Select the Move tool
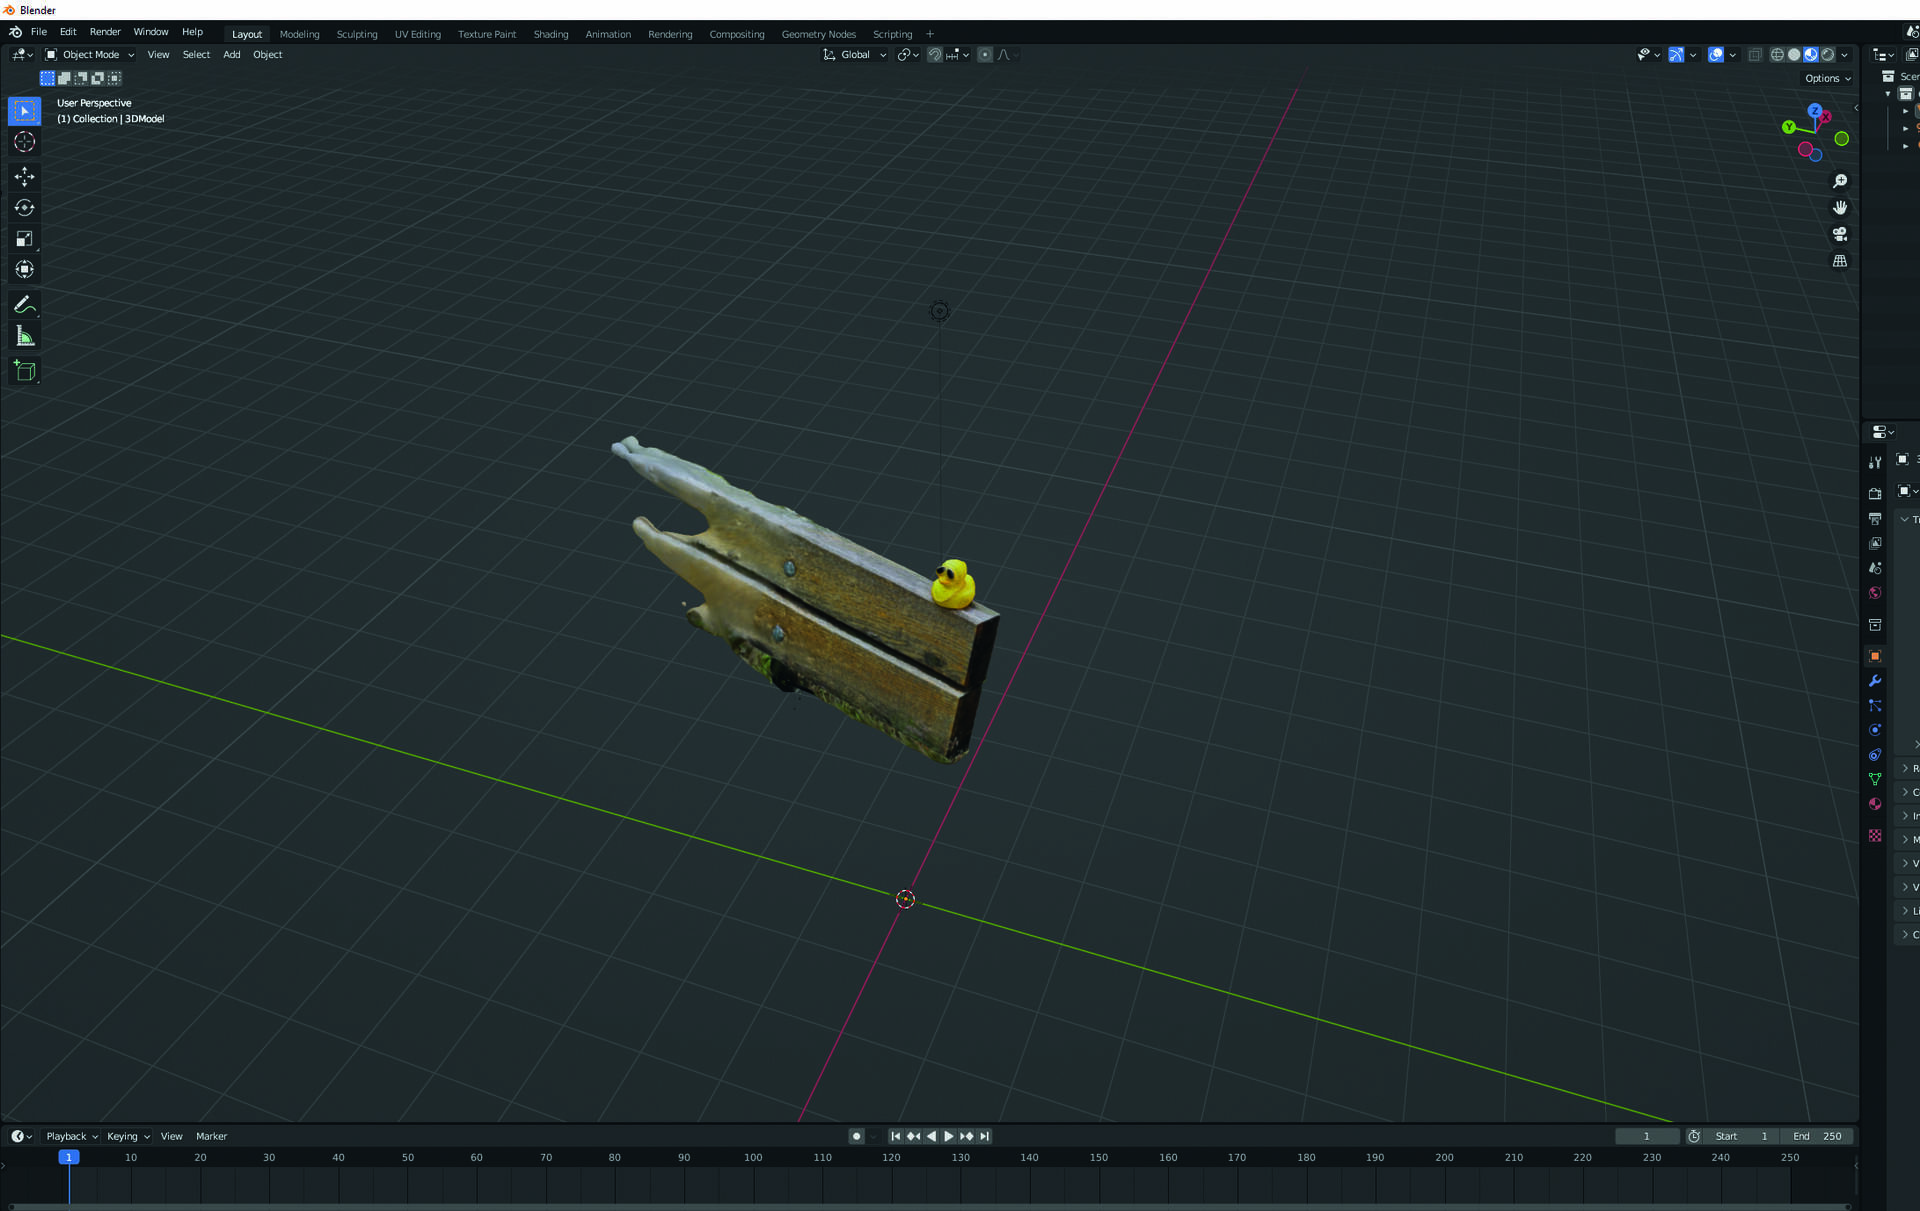Image resolution: width=1920 pixels, height=1211 pixels. (24, 177)
